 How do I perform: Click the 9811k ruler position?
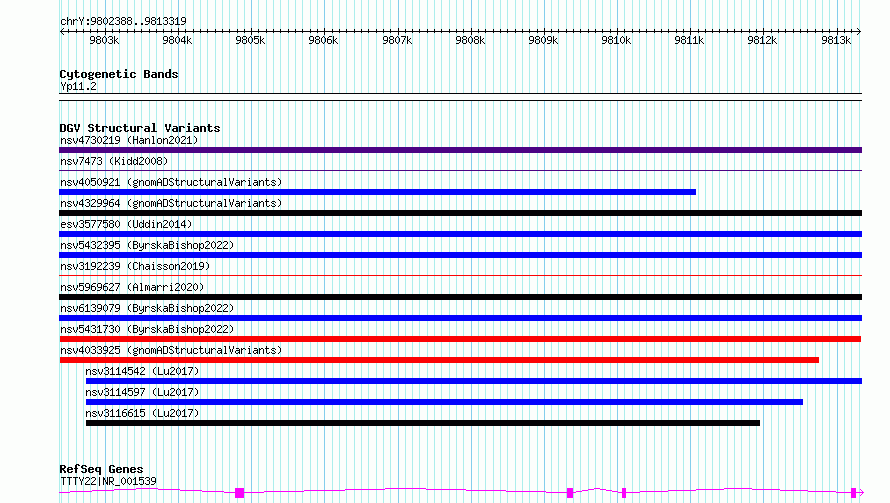coord(690,40)
